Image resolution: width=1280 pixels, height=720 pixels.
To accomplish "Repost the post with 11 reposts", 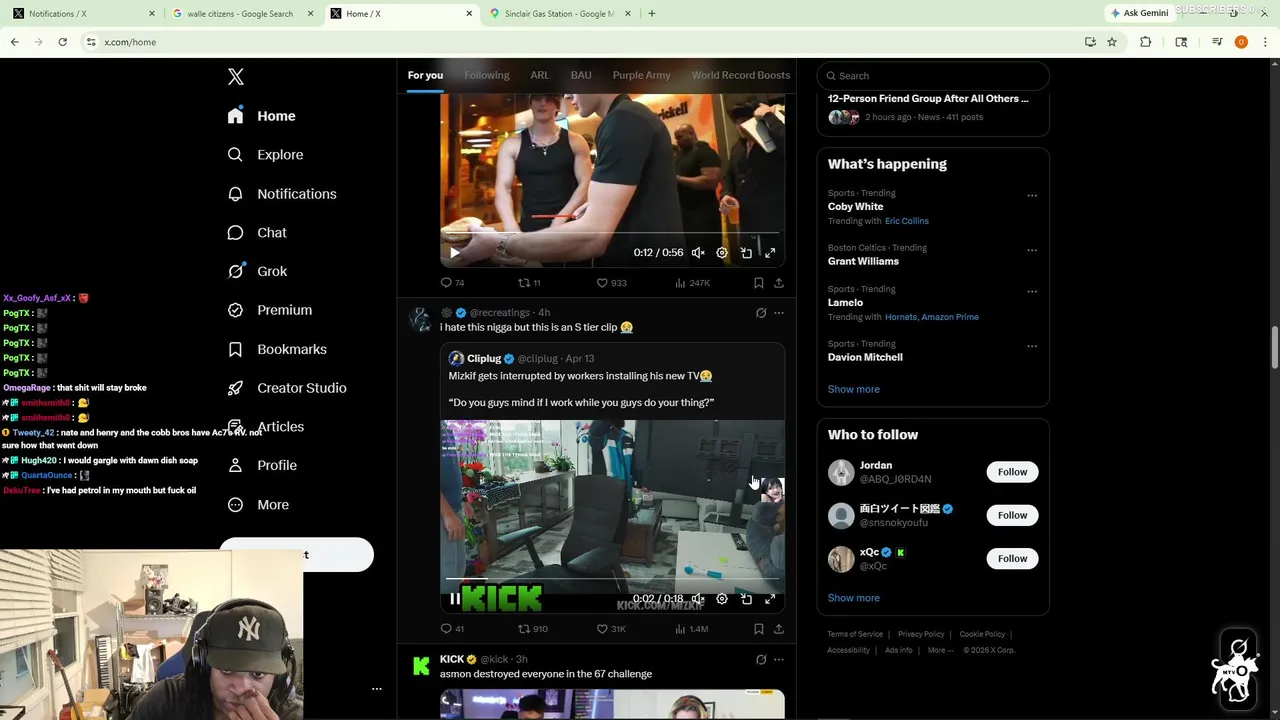I will tap(529, 283).
